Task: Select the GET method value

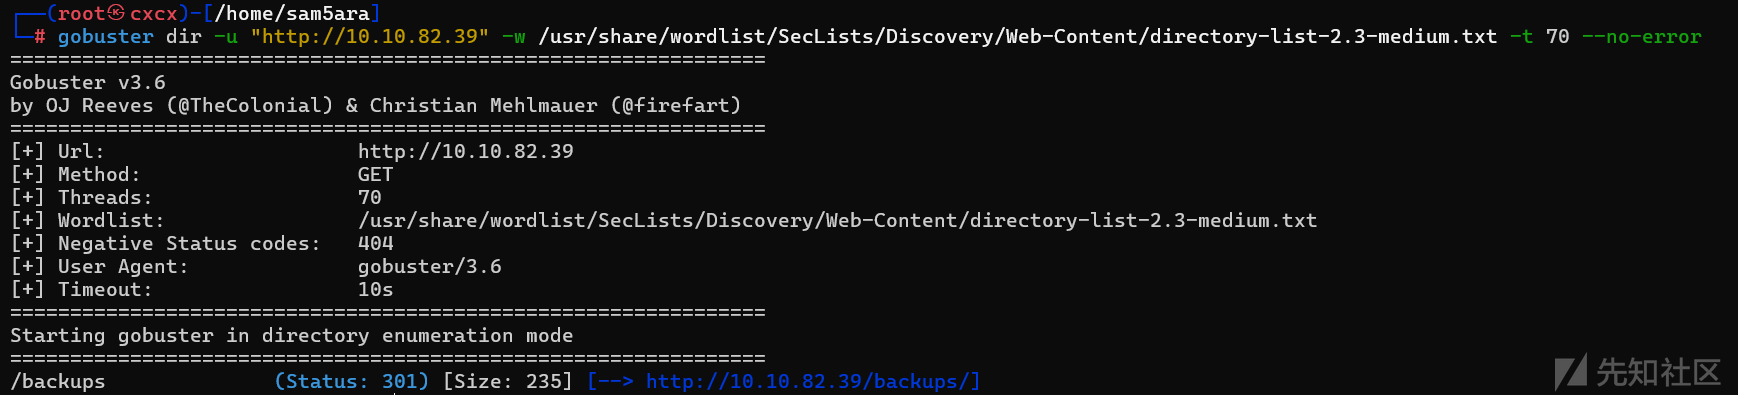Action: click(376, 174)
